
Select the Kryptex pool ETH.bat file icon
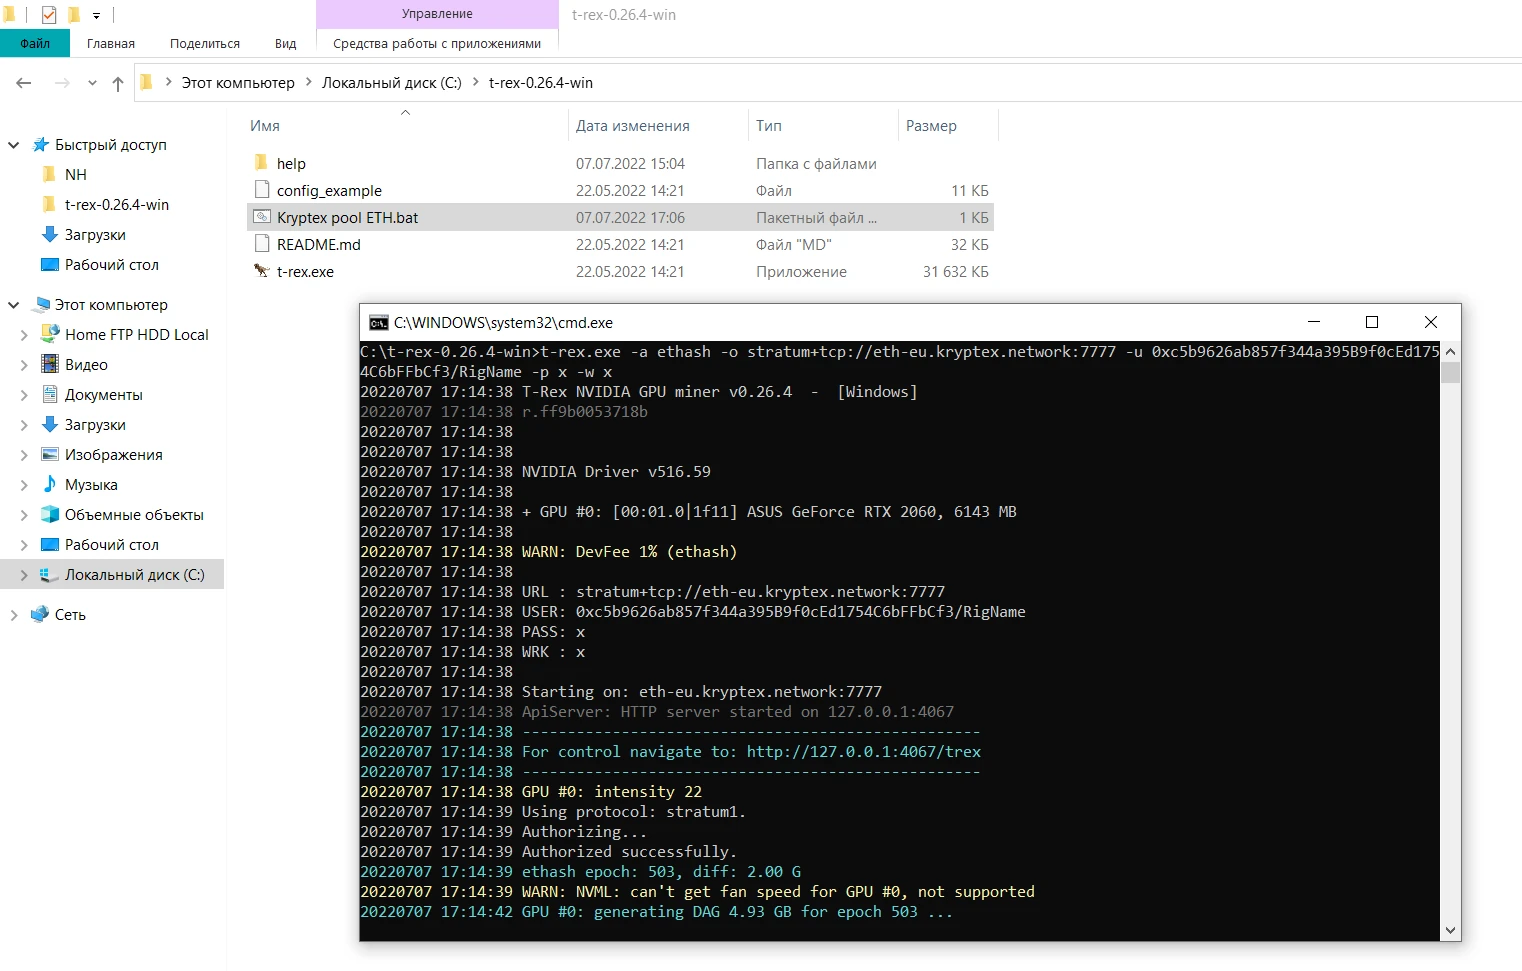coord(262,217)
